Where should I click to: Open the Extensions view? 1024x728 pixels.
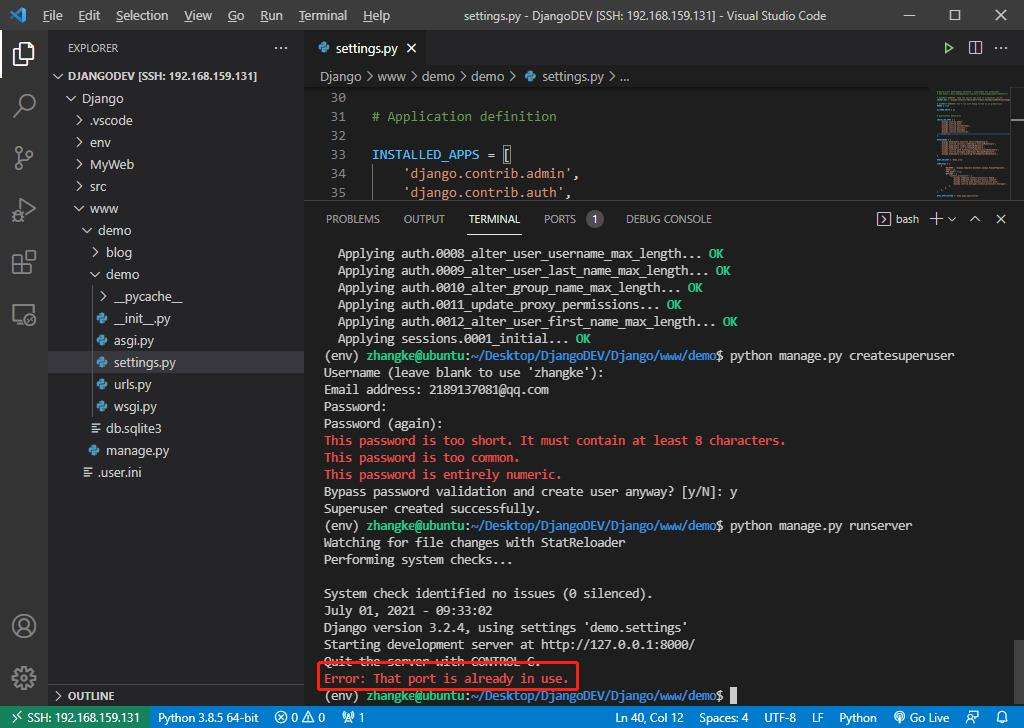click(x=24, y=262)
